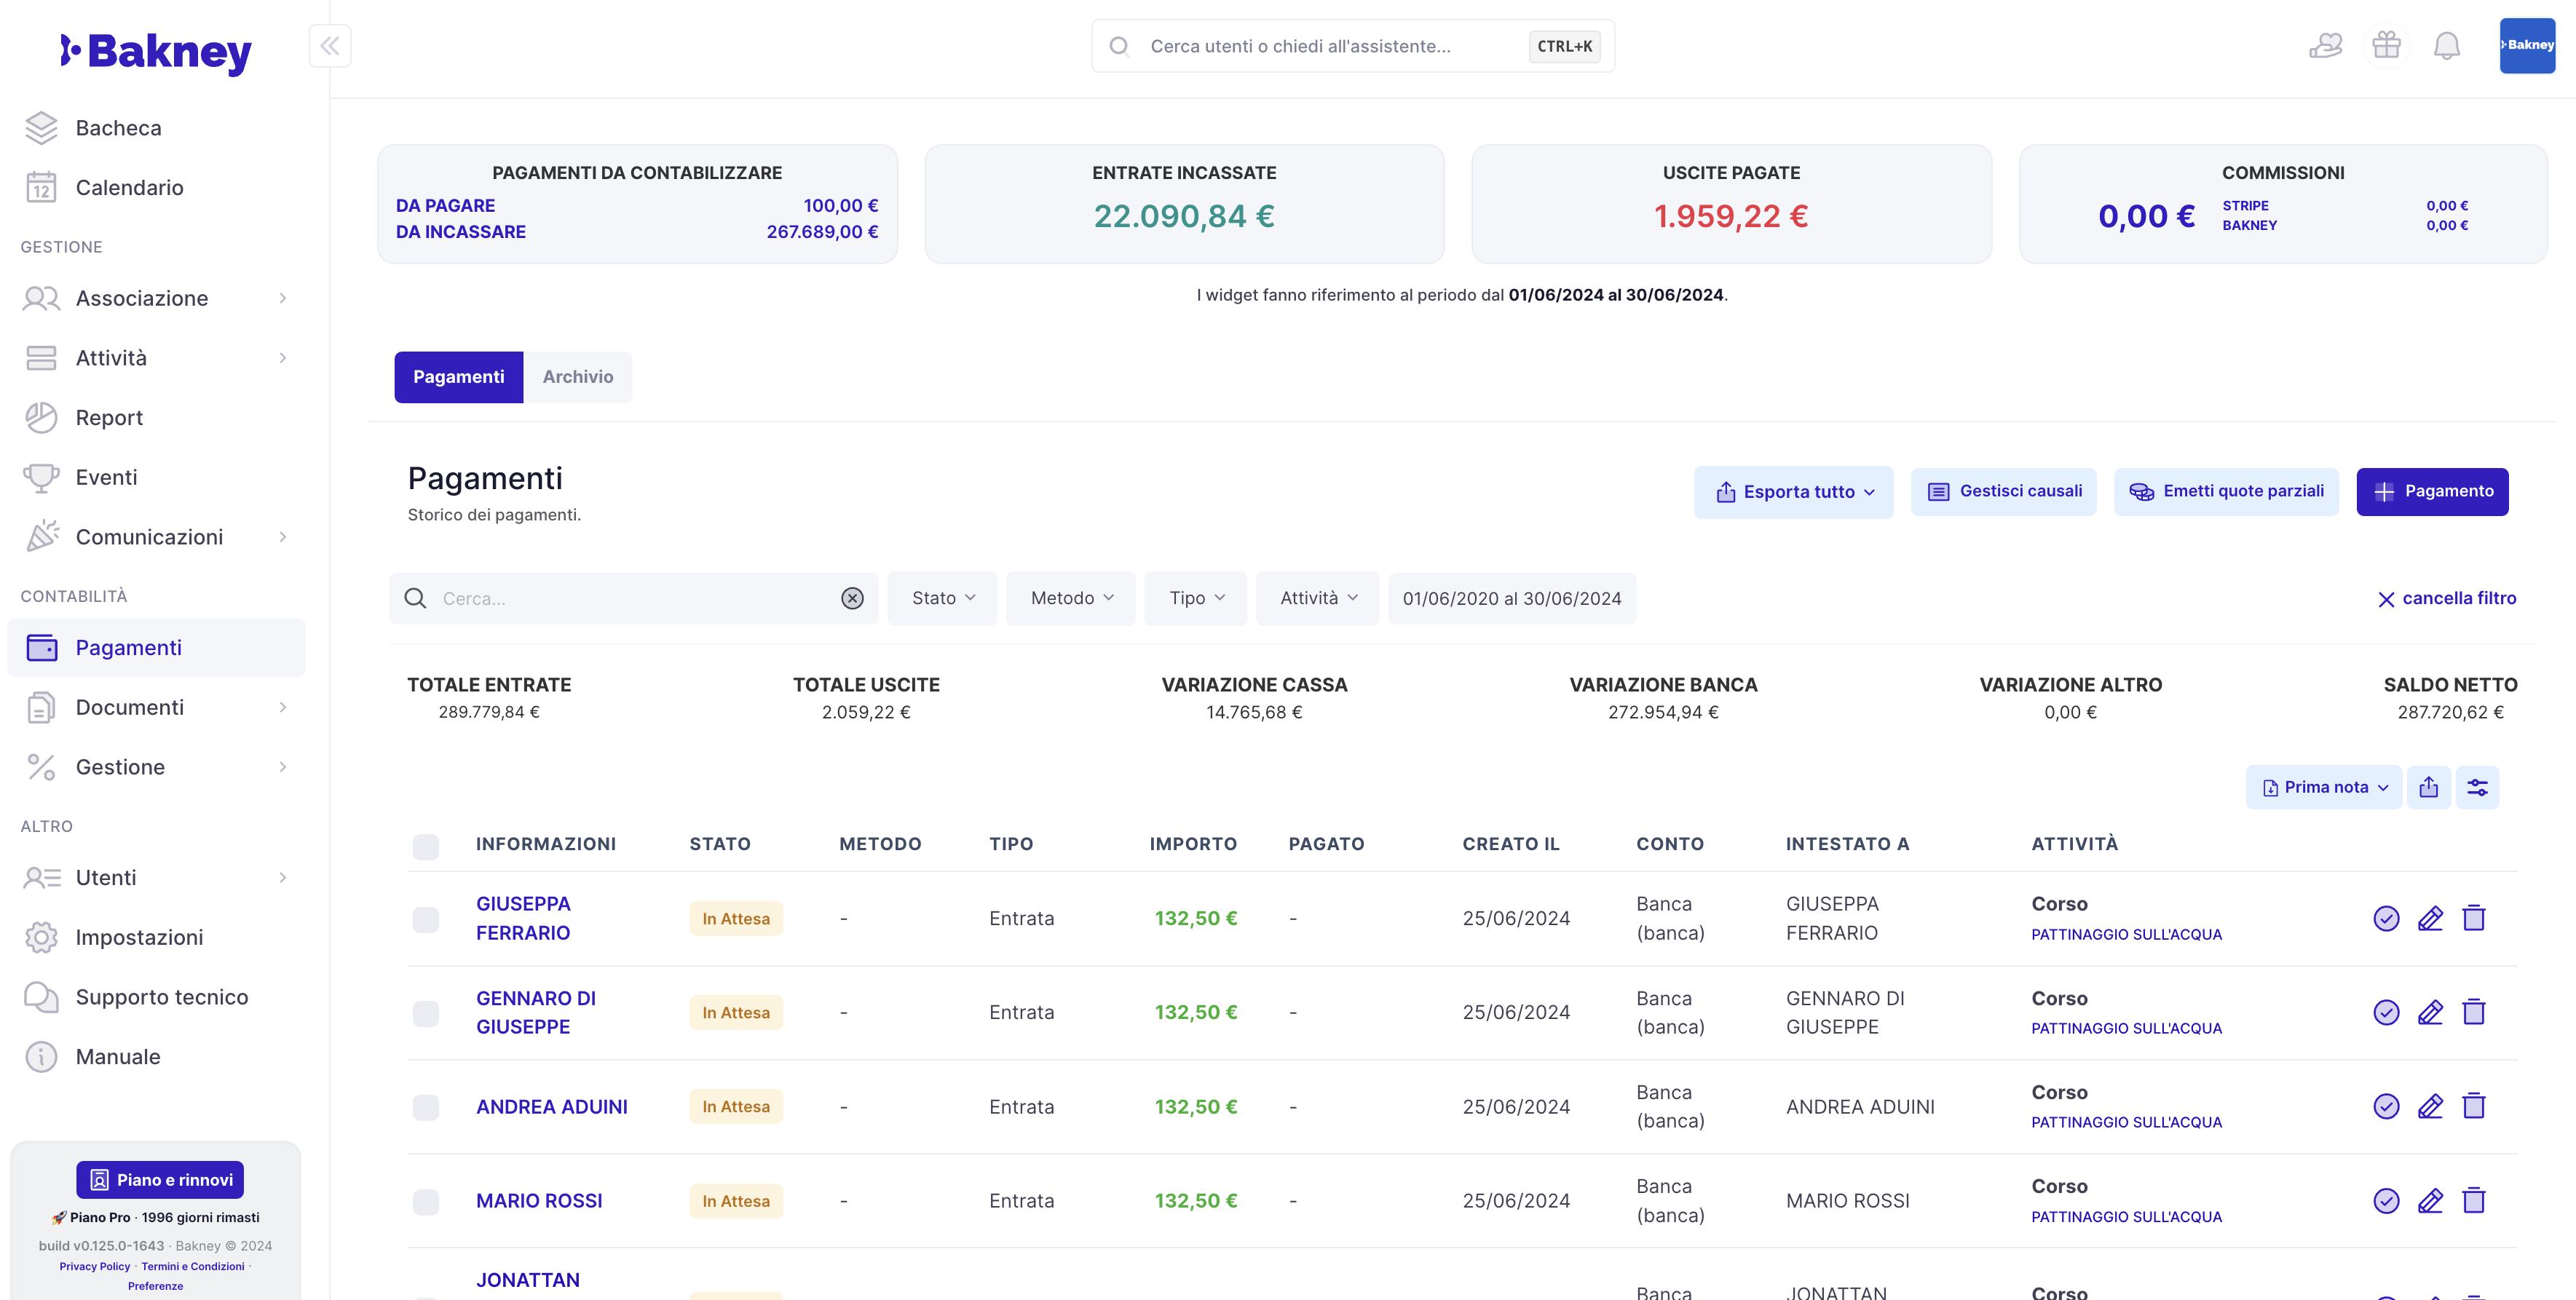This screenshot has width=2576, height=1300.
Task: Check the Gennaro Di Giuseppe row checkbox
Action: coord(426,1013)
